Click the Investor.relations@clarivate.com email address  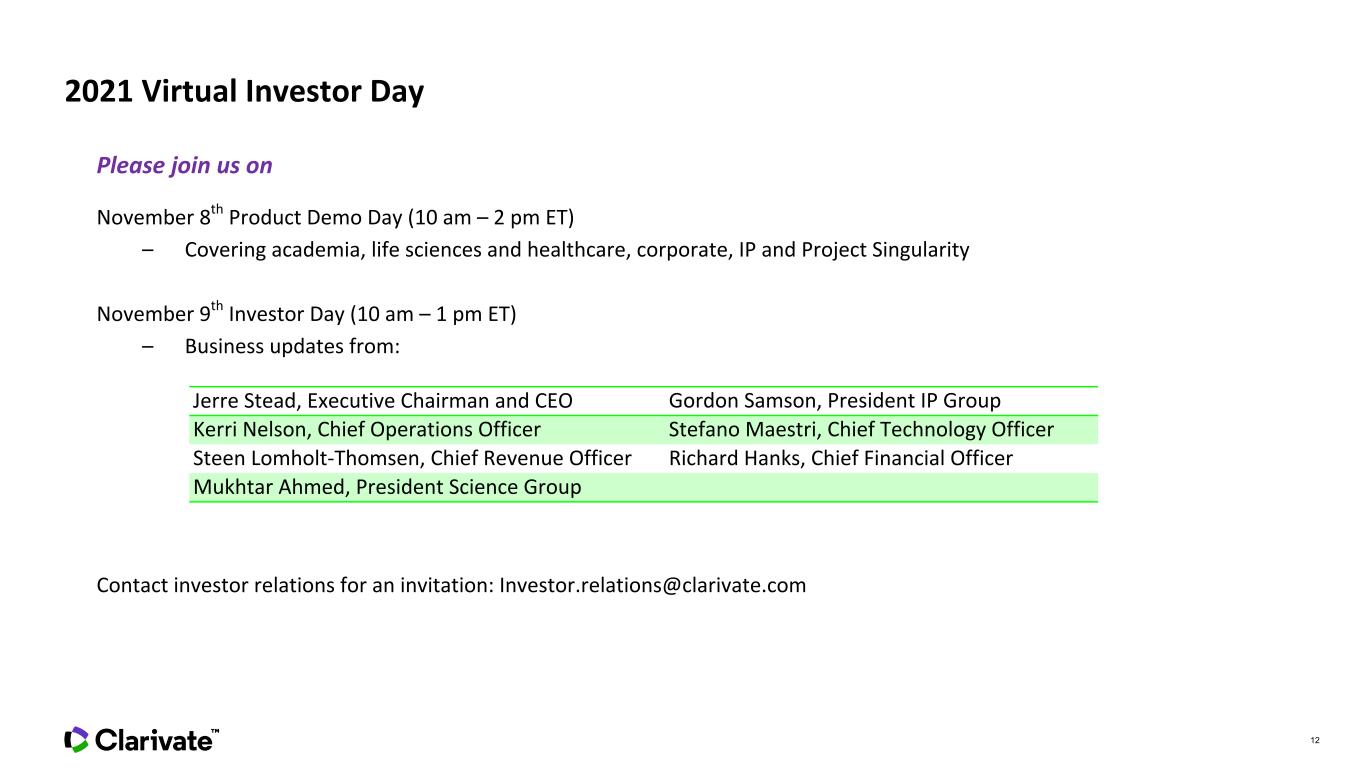point(653,585)
